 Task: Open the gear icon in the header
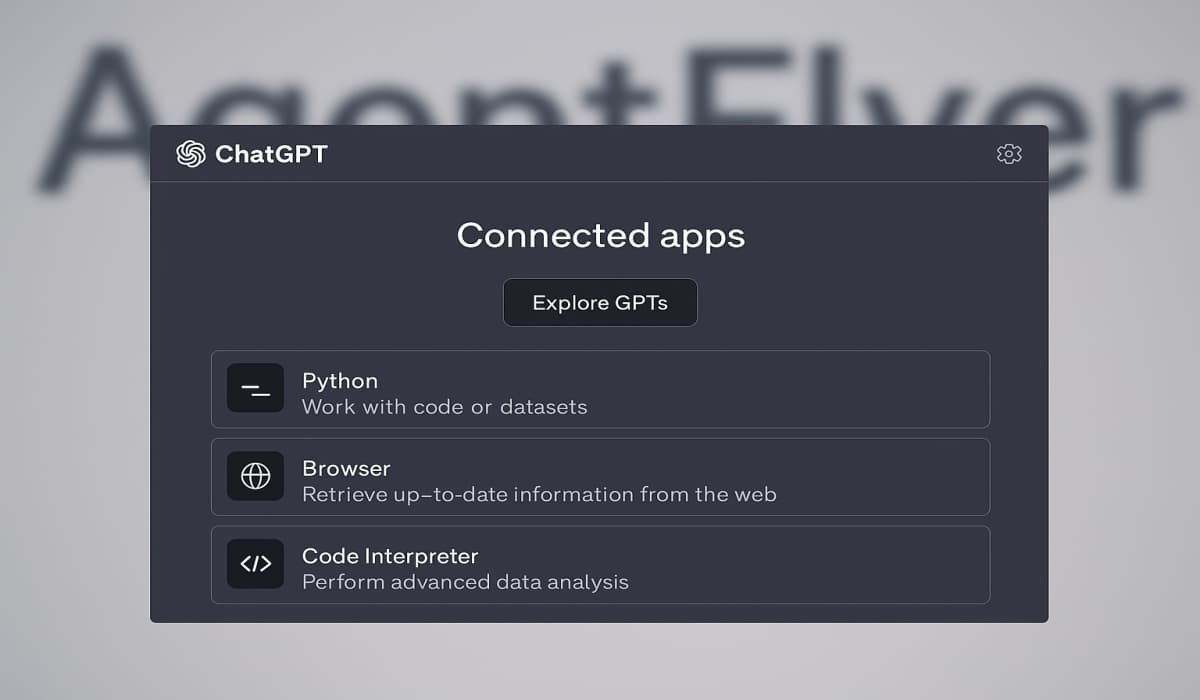[x=1009, y=153]
